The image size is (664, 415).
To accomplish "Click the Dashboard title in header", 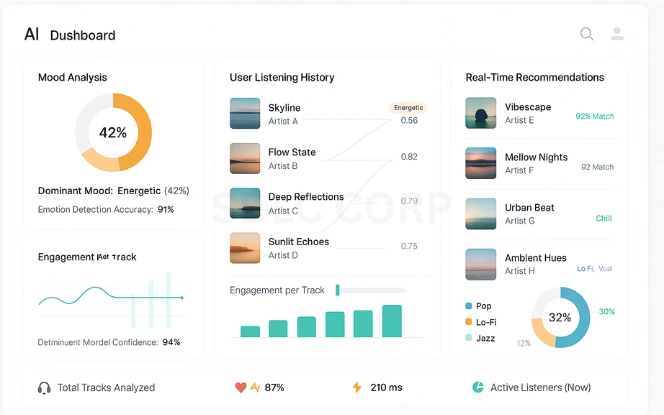I will (83, 35).
